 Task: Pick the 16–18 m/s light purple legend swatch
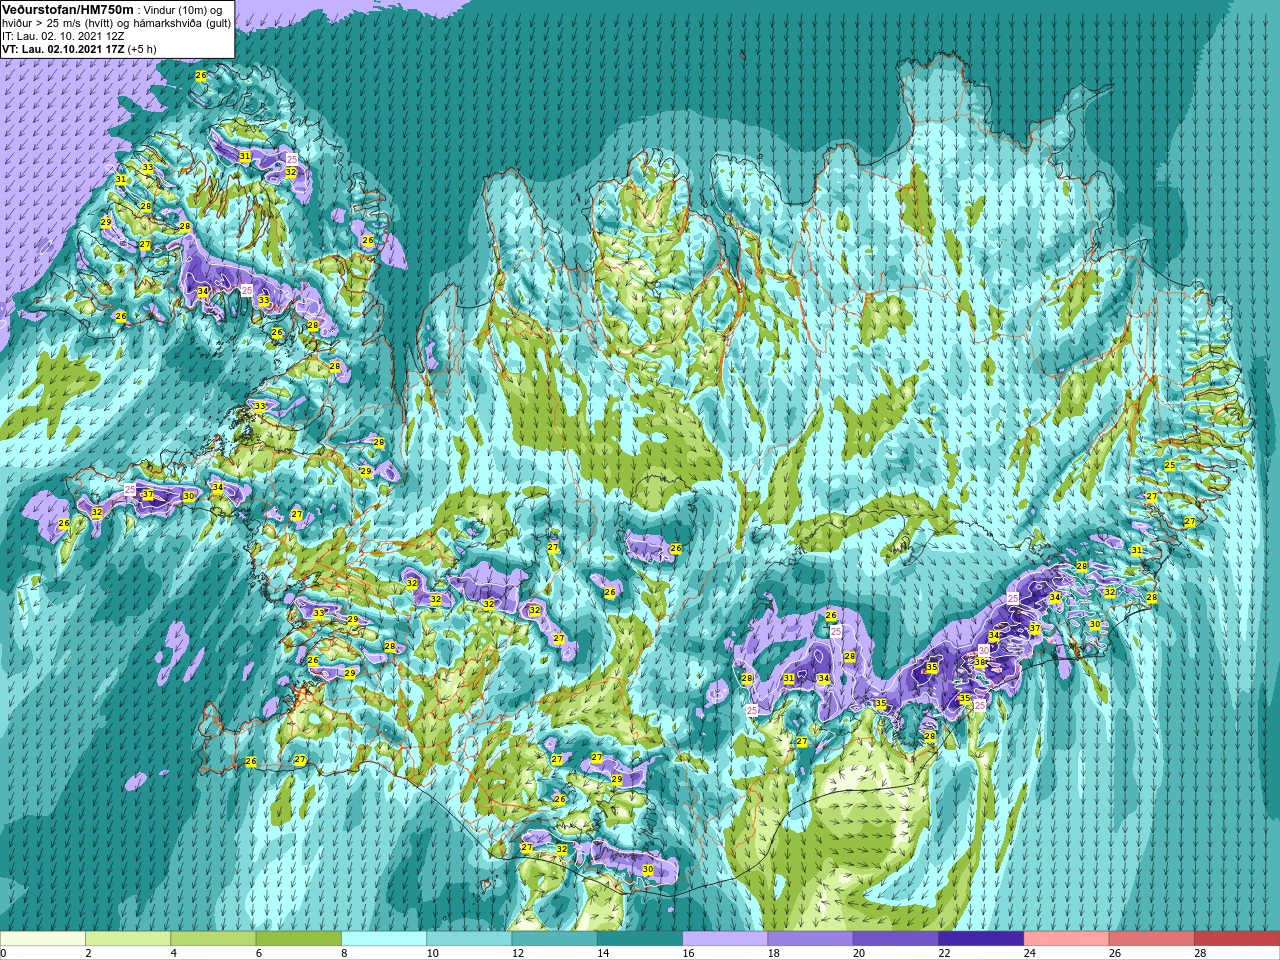pyautogui.click(x=725, y=939)
